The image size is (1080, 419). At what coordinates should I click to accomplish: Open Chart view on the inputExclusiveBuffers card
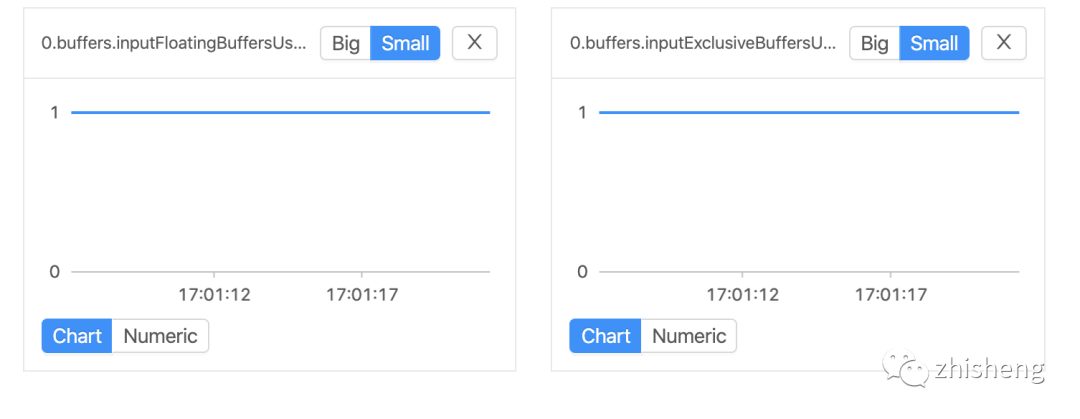tap(605, 336)
